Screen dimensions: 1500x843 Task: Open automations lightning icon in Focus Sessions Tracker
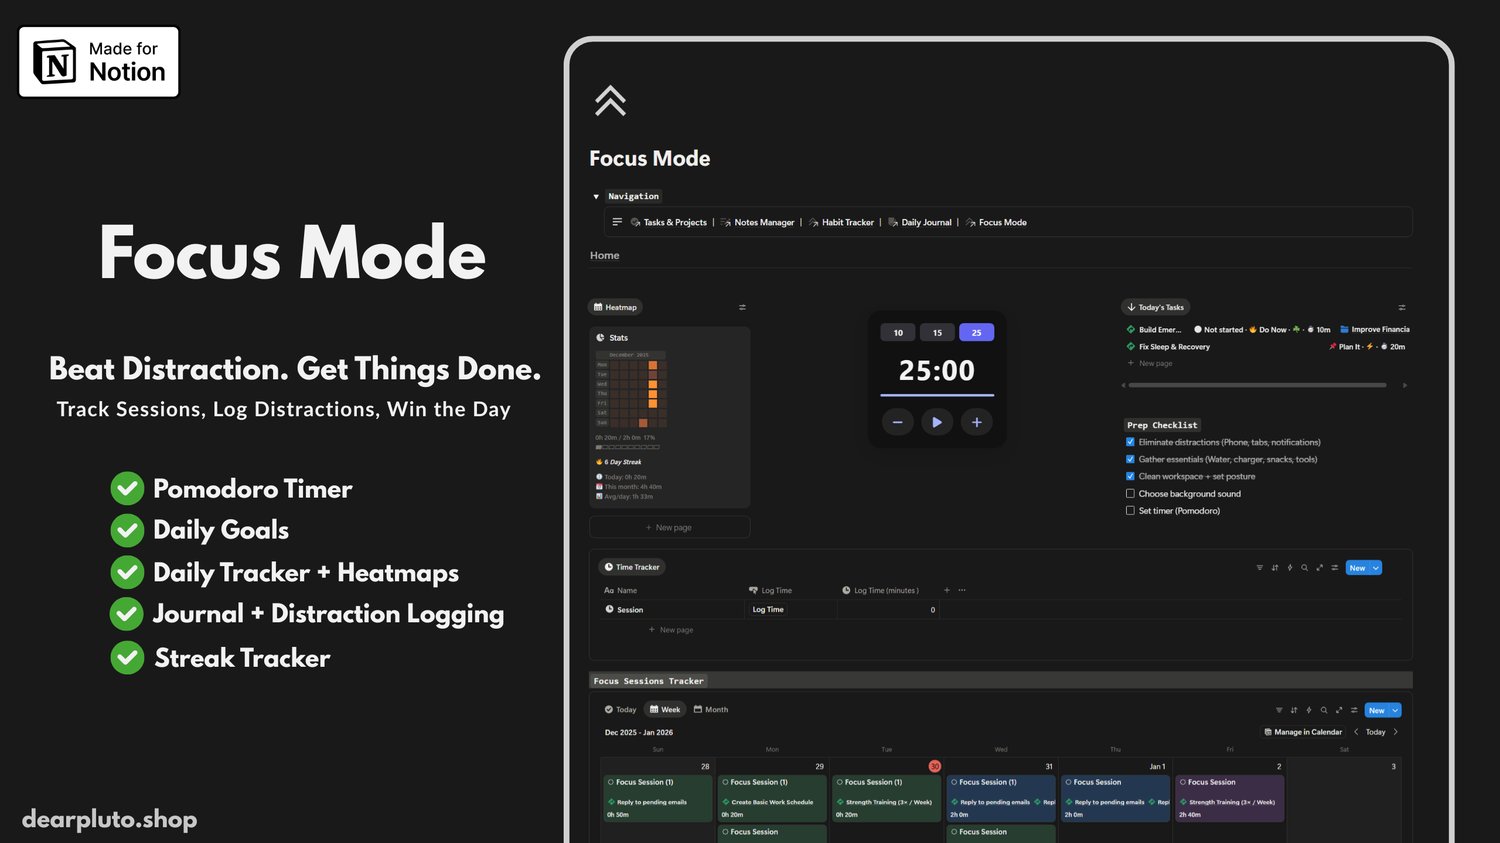point(1309,710)
